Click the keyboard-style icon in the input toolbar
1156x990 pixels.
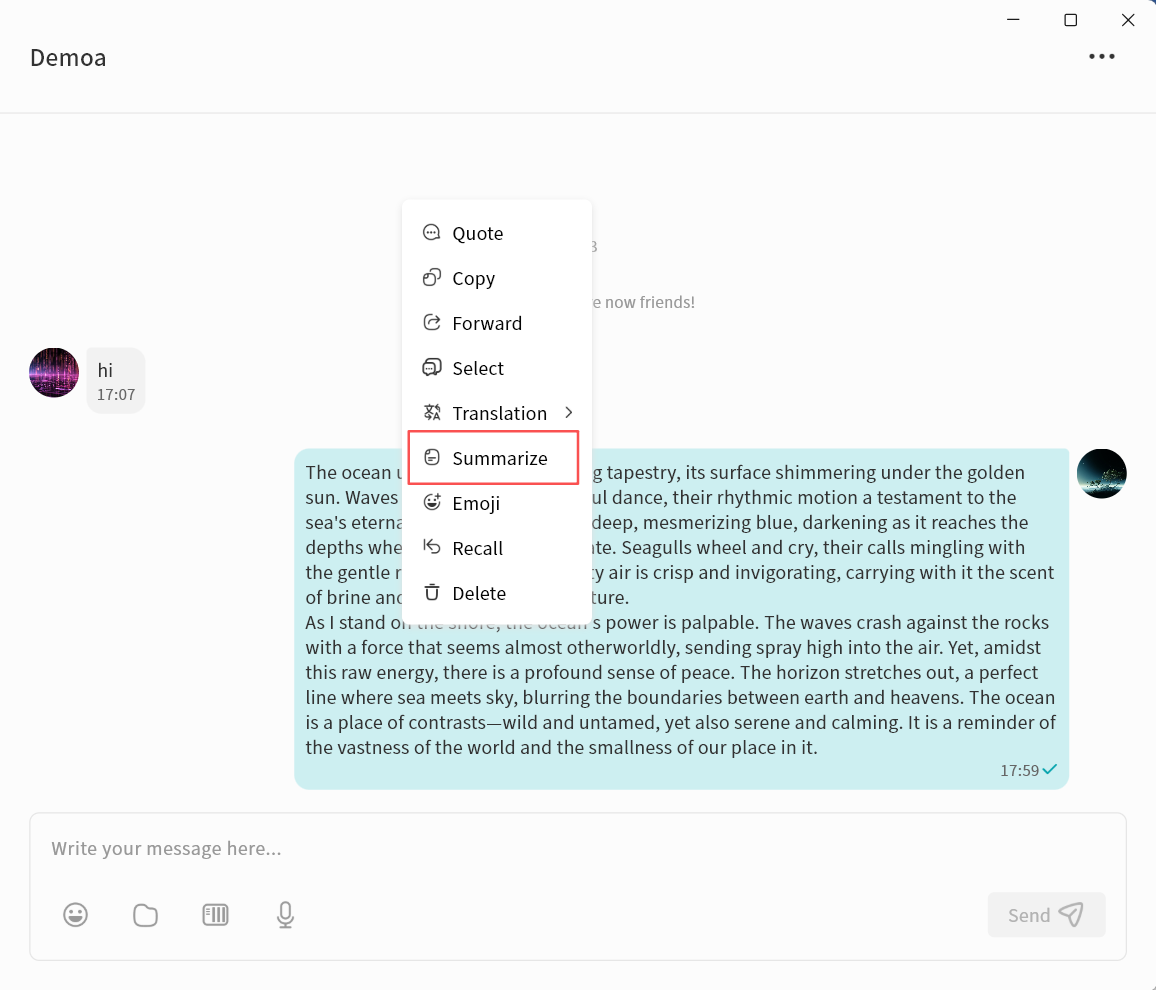(215, 914)
